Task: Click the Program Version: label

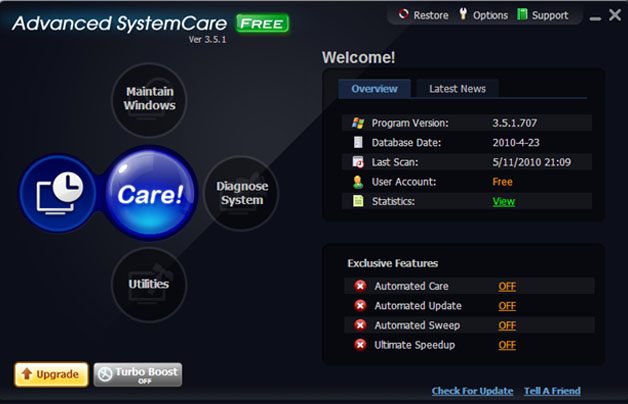Action: click(410, 123)
